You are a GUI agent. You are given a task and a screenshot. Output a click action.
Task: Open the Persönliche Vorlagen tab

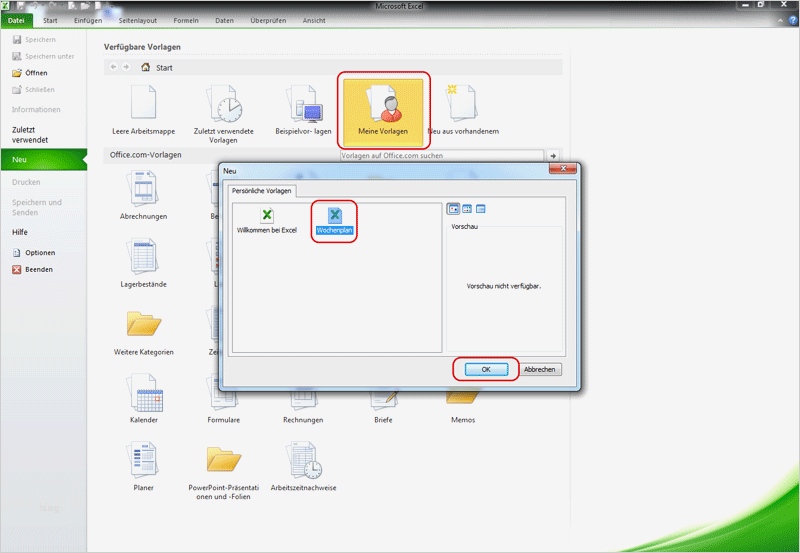pyautogui.click(x=261, y=191)
